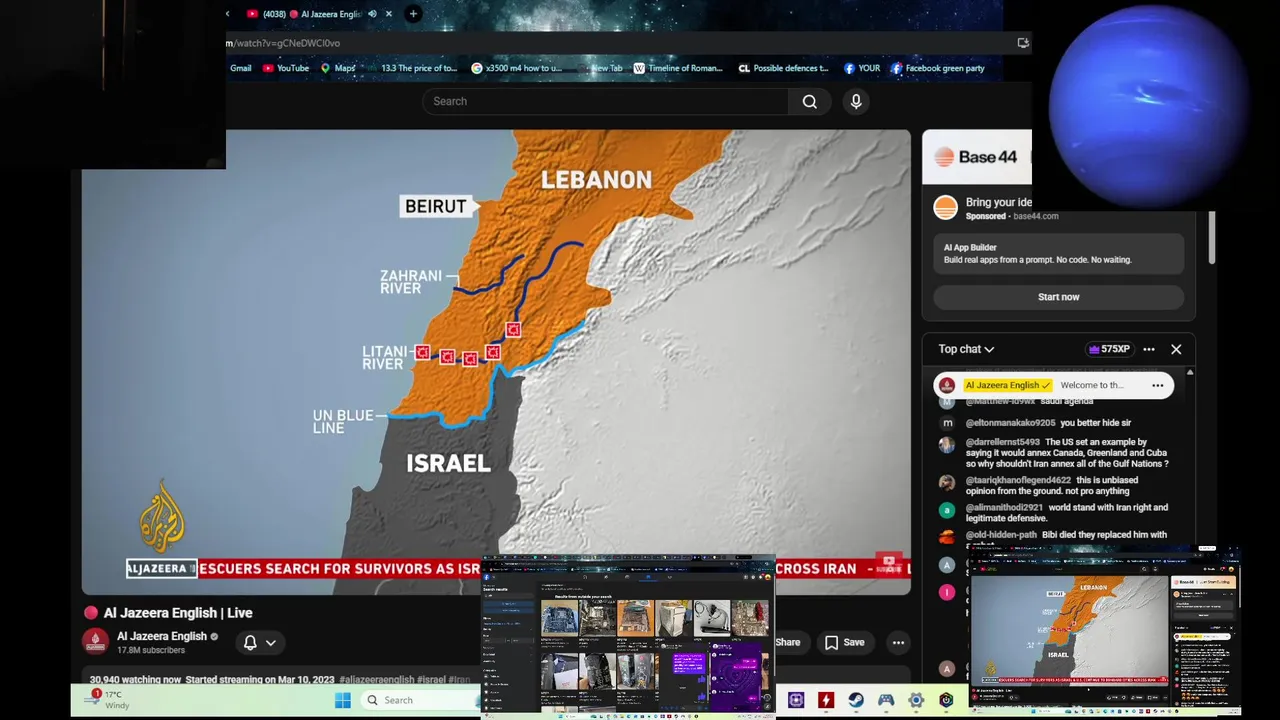Open 'Facebook green party' bookmark

[x=938, y=68]
